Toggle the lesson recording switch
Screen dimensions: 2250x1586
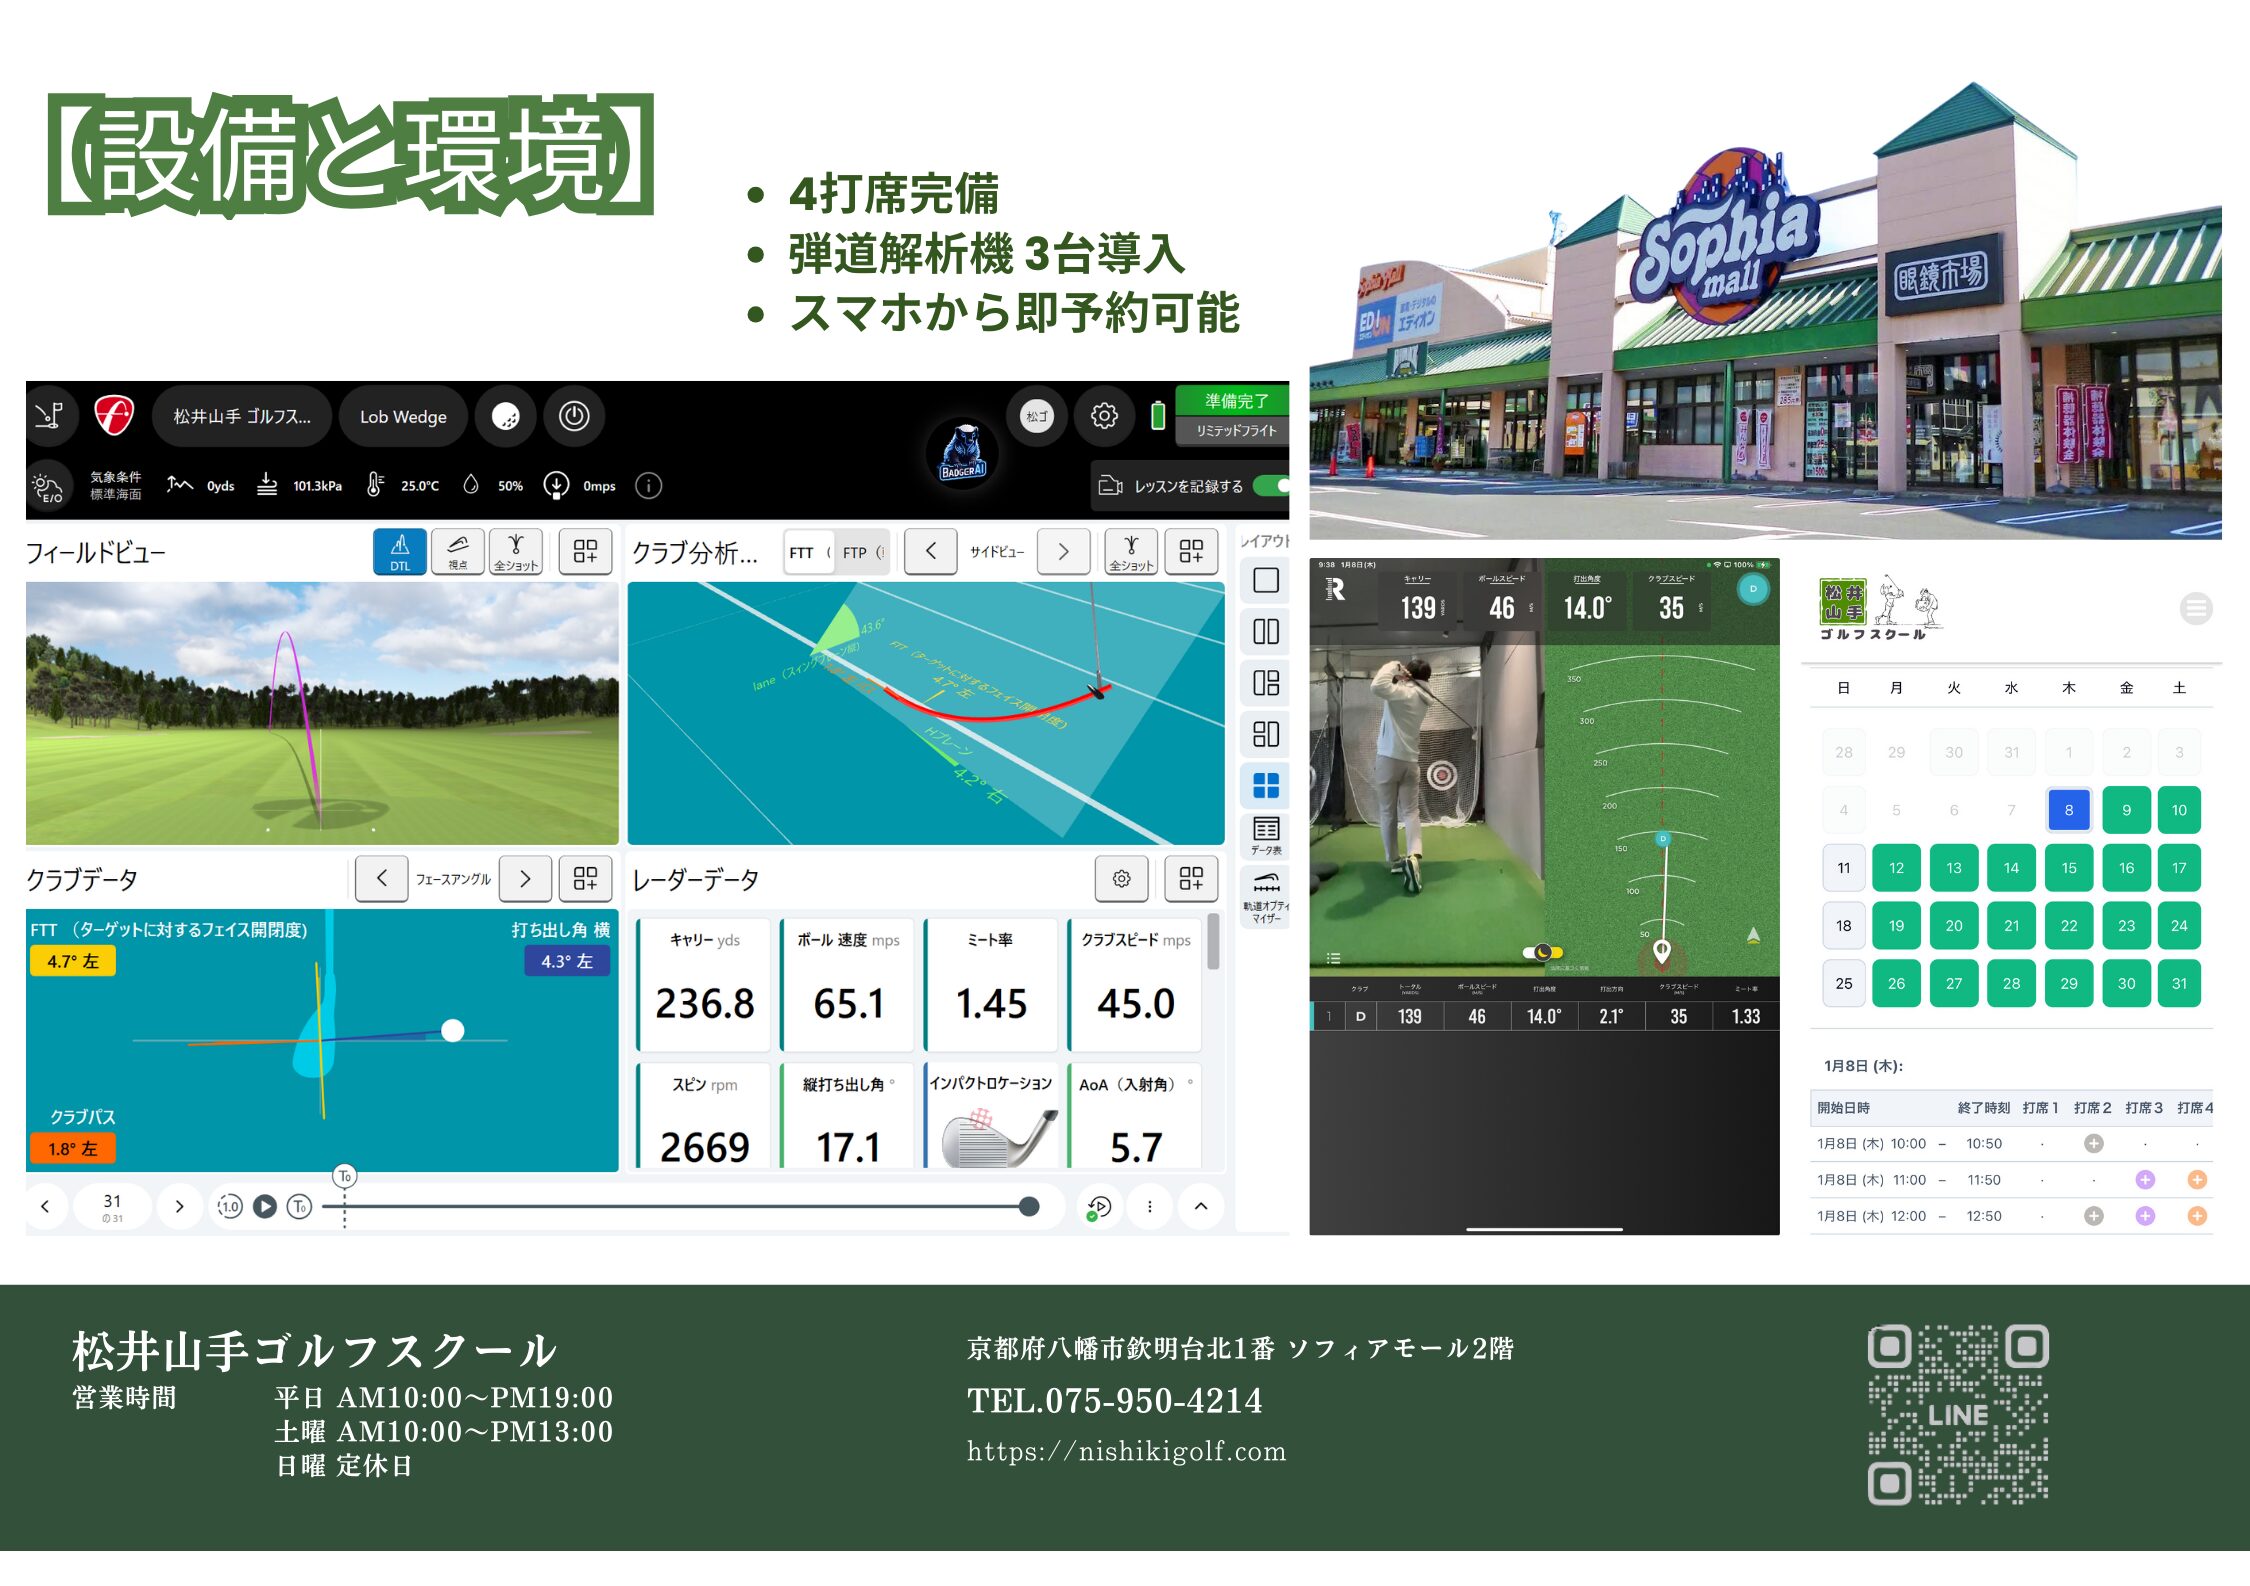[1272, 486]
